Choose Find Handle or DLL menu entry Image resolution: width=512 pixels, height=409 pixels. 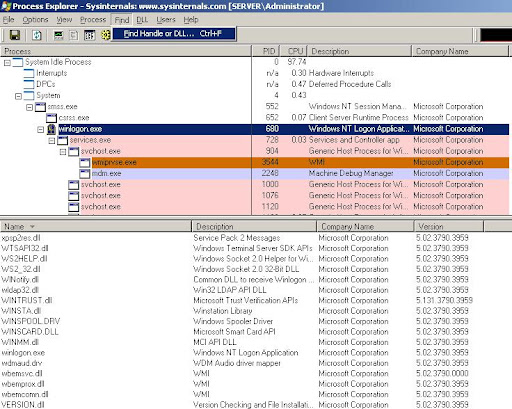coord(174,34)
